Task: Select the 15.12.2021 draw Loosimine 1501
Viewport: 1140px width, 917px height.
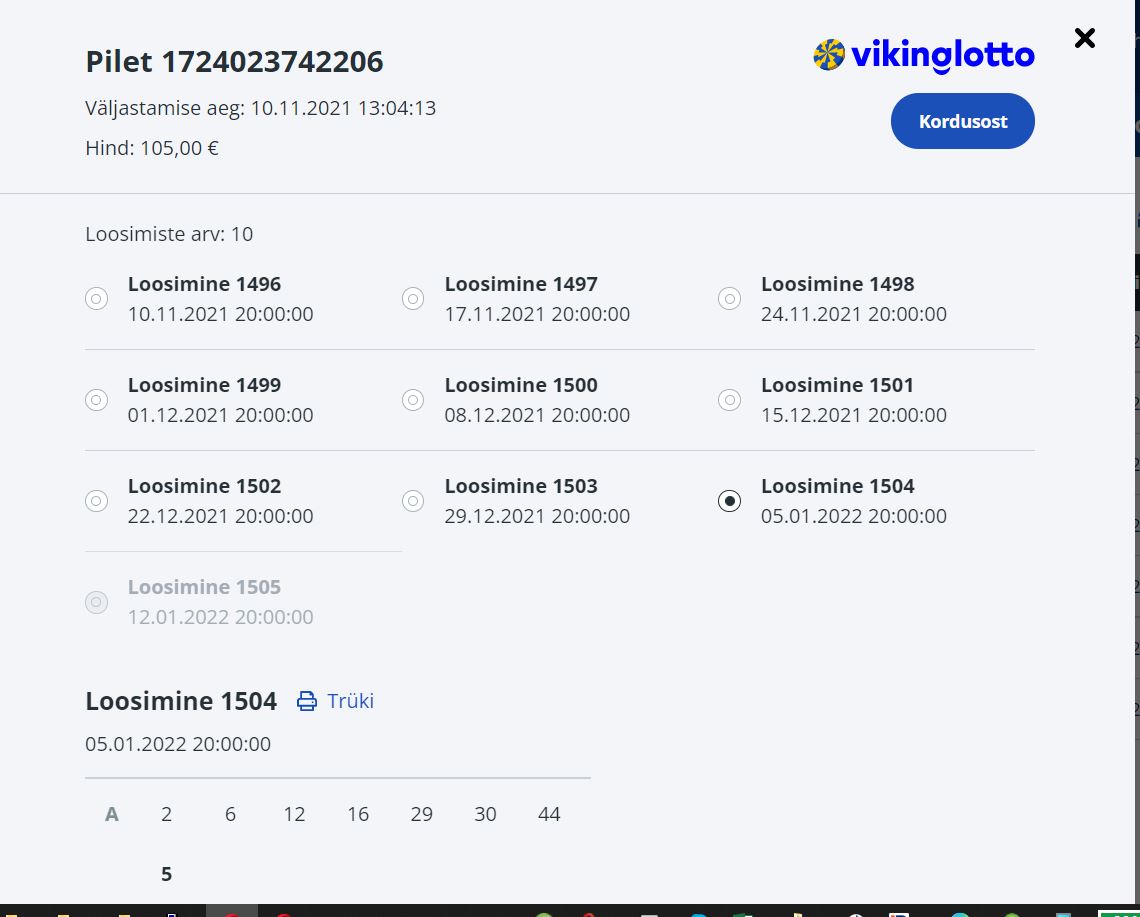Action: pyautogui.click(x=730, y=399)
